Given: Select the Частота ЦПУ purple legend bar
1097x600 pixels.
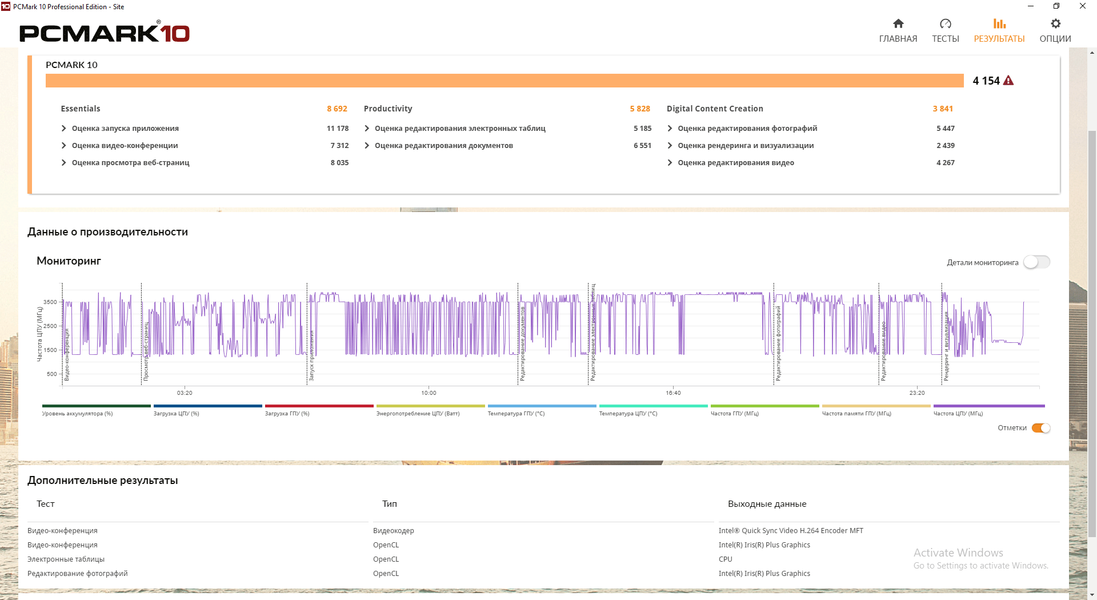Looking at the screenshot, I should click(x=989, y=406).
